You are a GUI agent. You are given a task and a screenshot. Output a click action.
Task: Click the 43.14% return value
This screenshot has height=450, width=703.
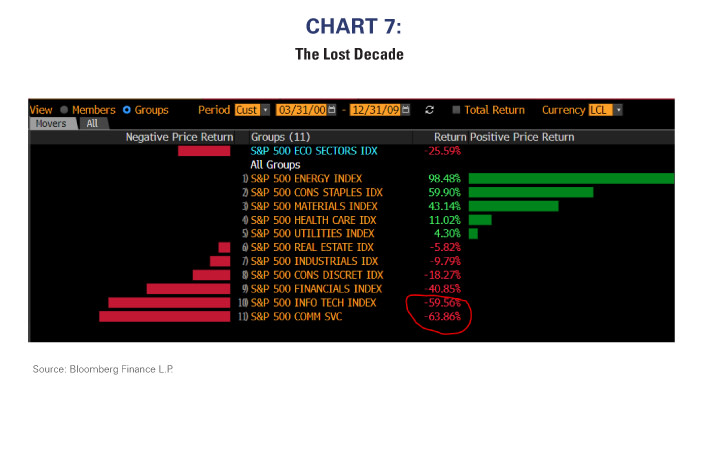tap(444, 207)
